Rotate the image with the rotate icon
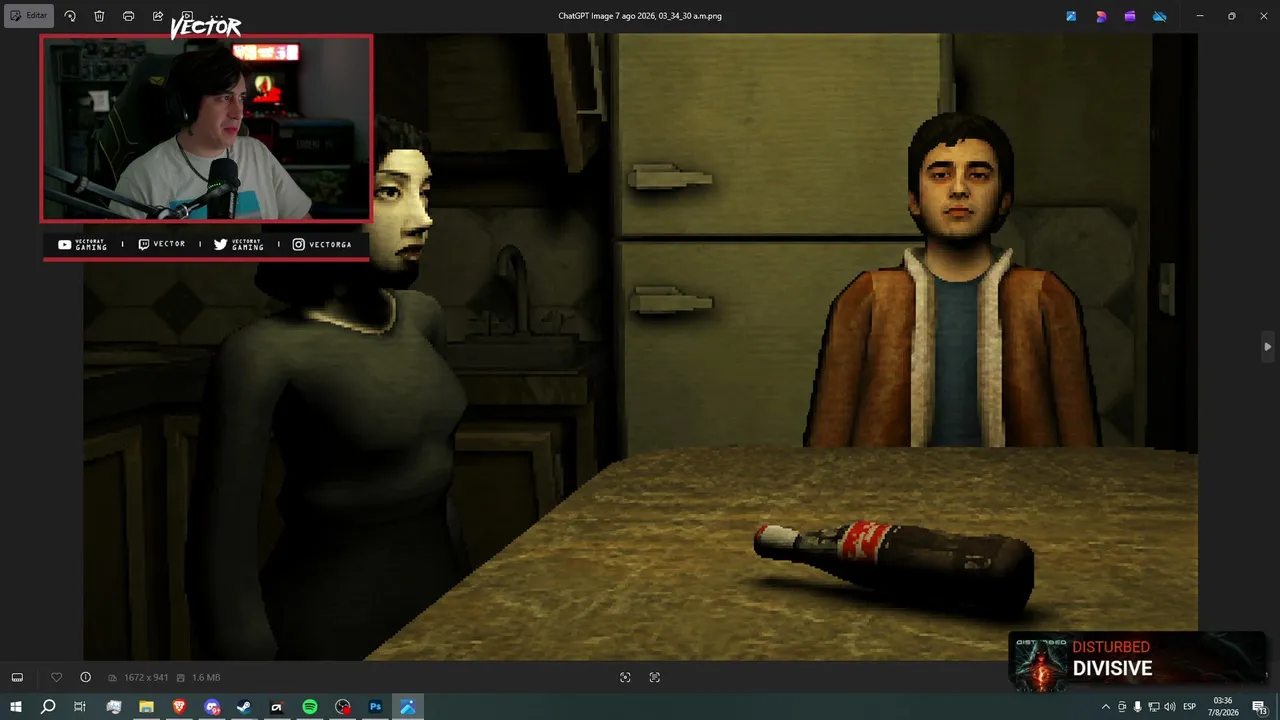The image size is (1280, 720). point(70,16)
